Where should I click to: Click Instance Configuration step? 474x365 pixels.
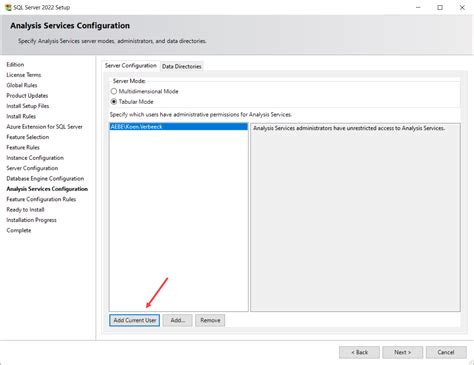coord(35,157)
